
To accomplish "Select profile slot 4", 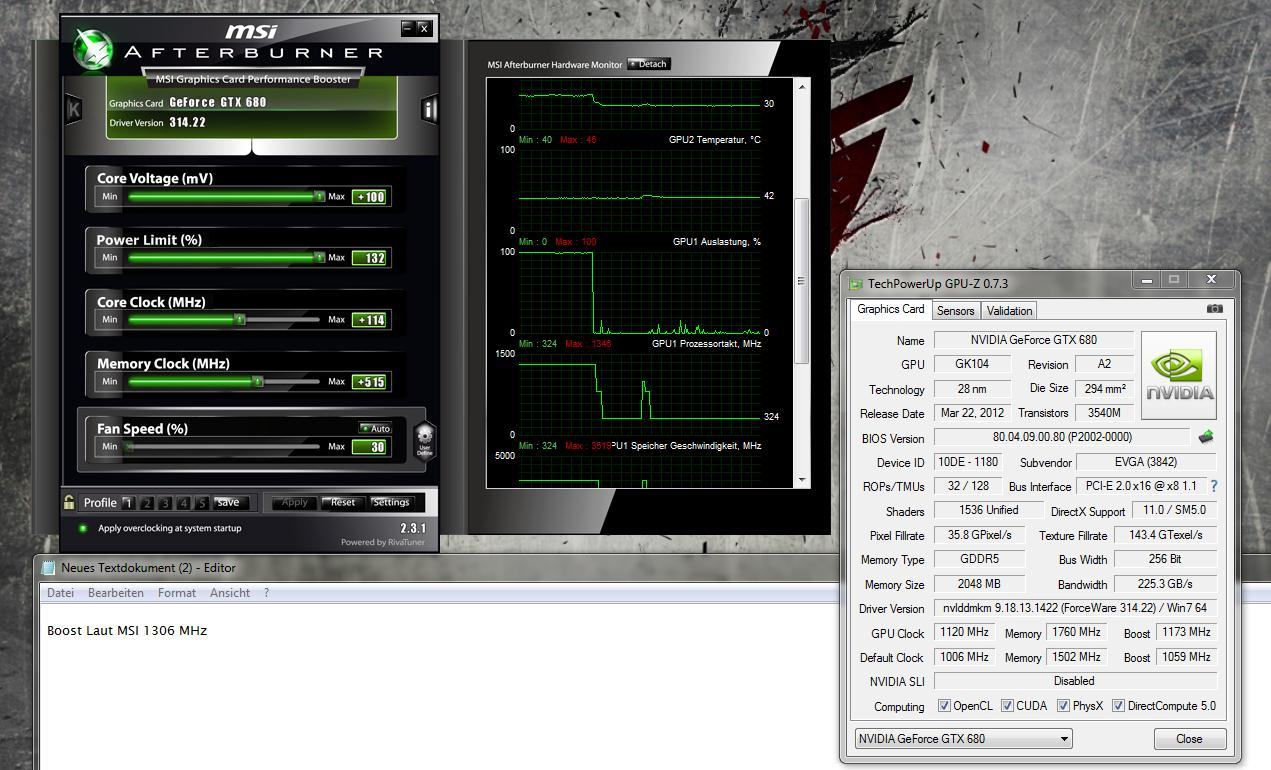I will coord(184,503).
